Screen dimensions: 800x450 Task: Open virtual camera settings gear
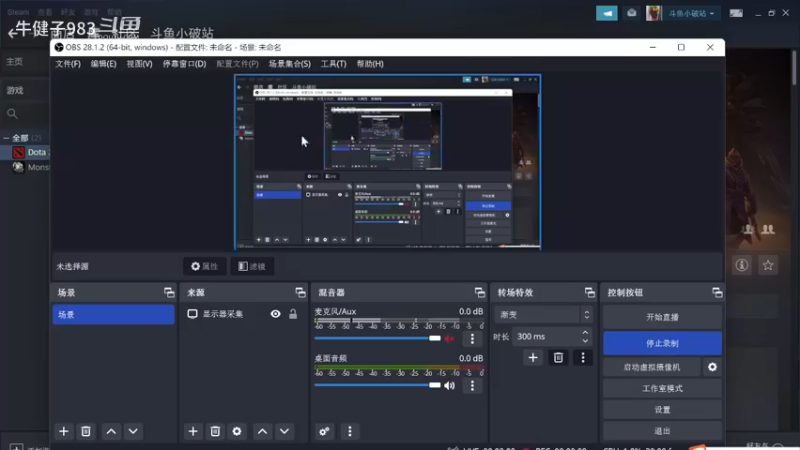click(x=712, y=367)
